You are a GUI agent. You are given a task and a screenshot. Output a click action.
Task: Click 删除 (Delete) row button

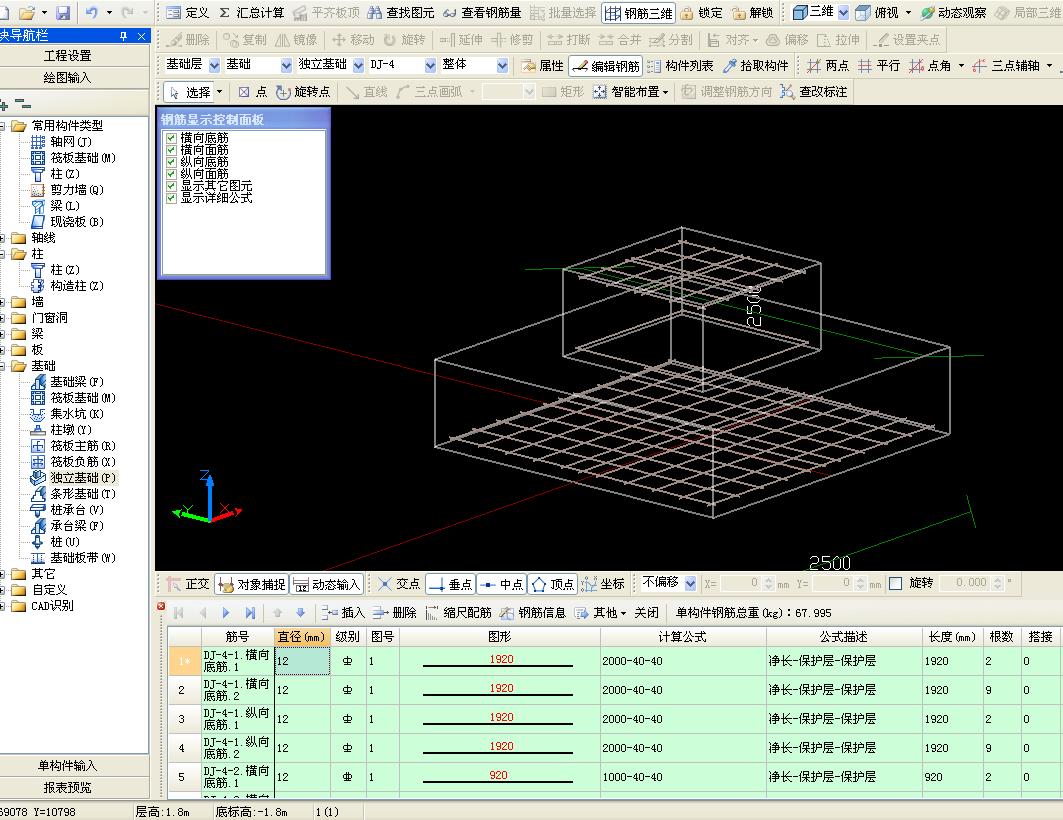point(395,613)
